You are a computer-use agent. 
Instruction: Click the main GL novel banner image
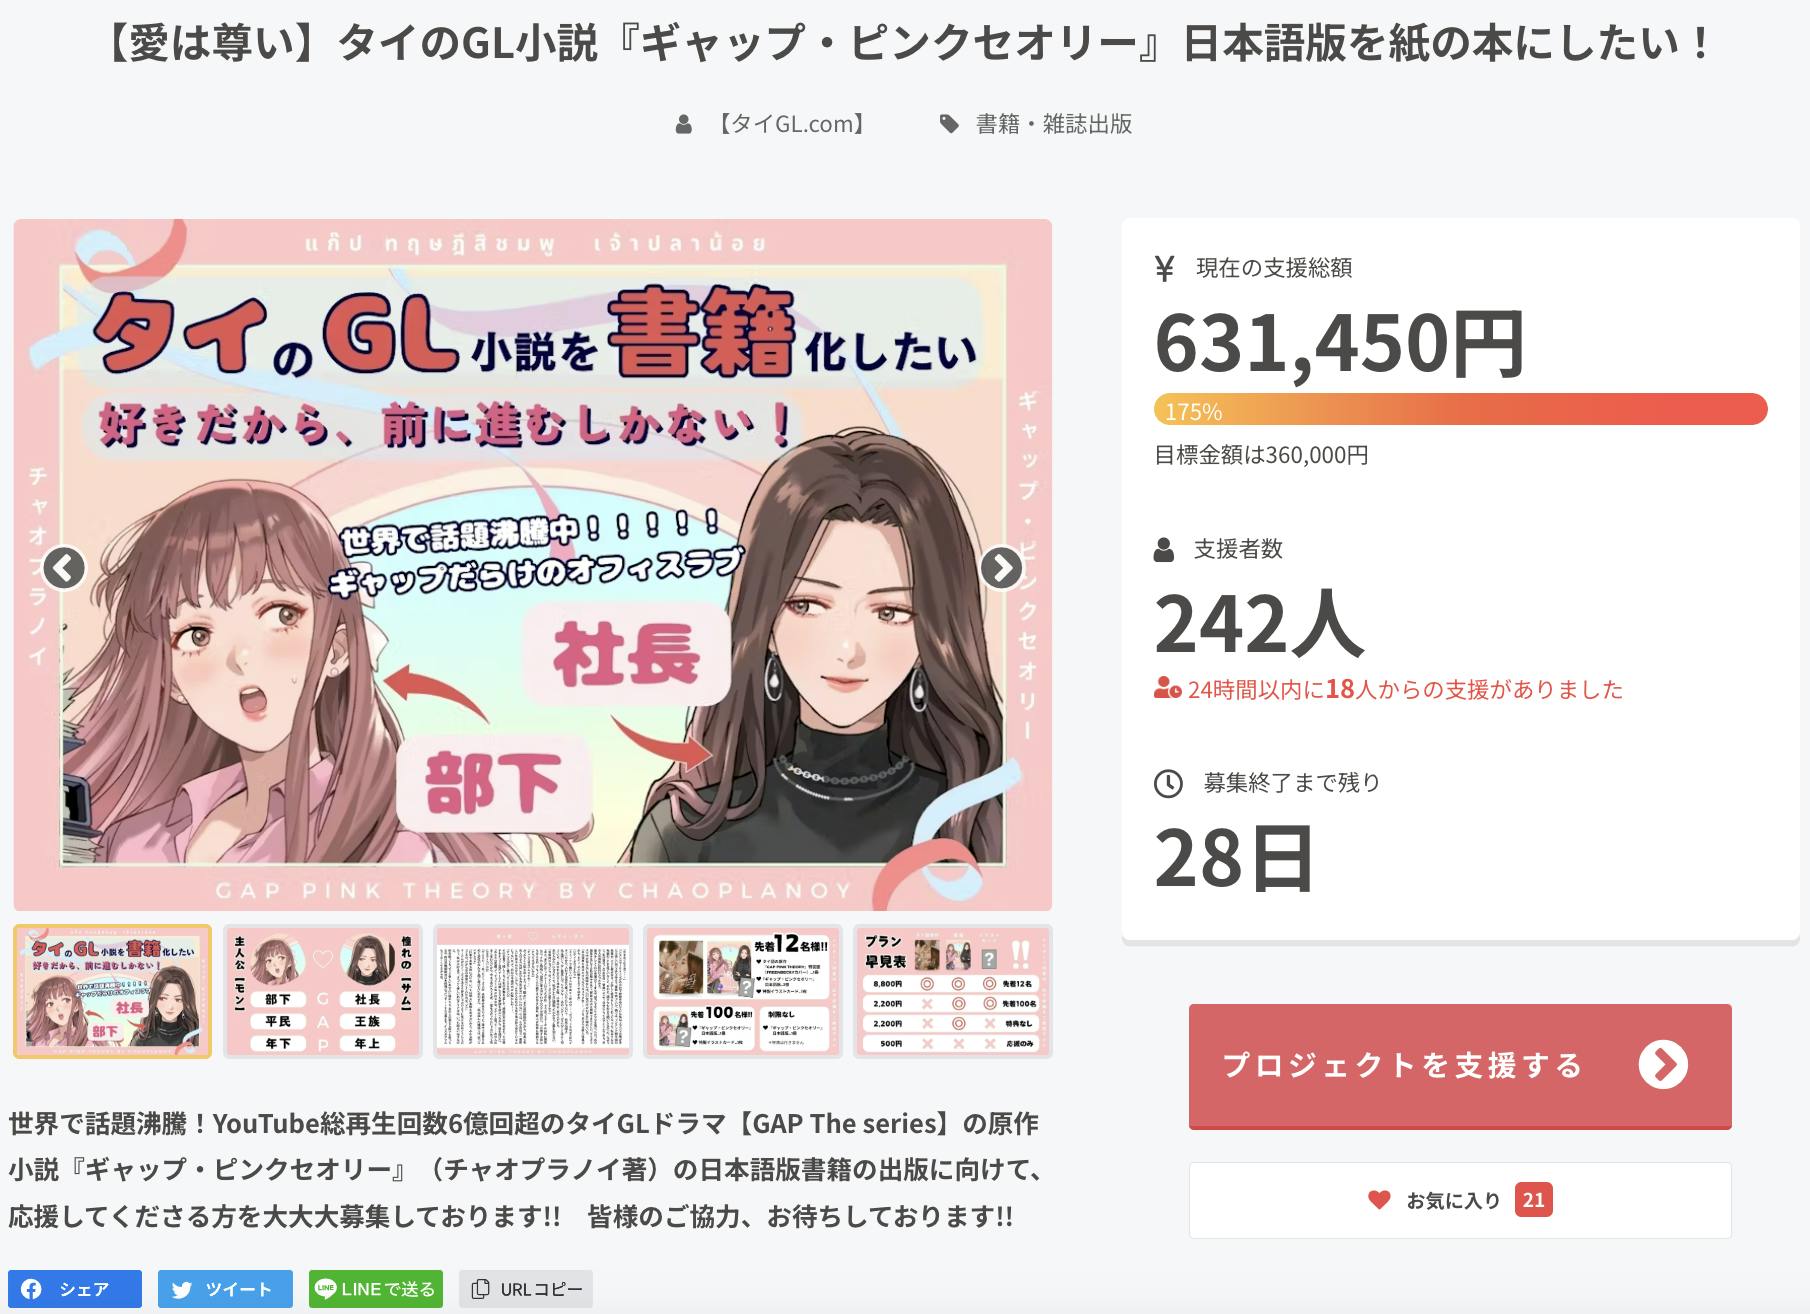coord(532,565)
